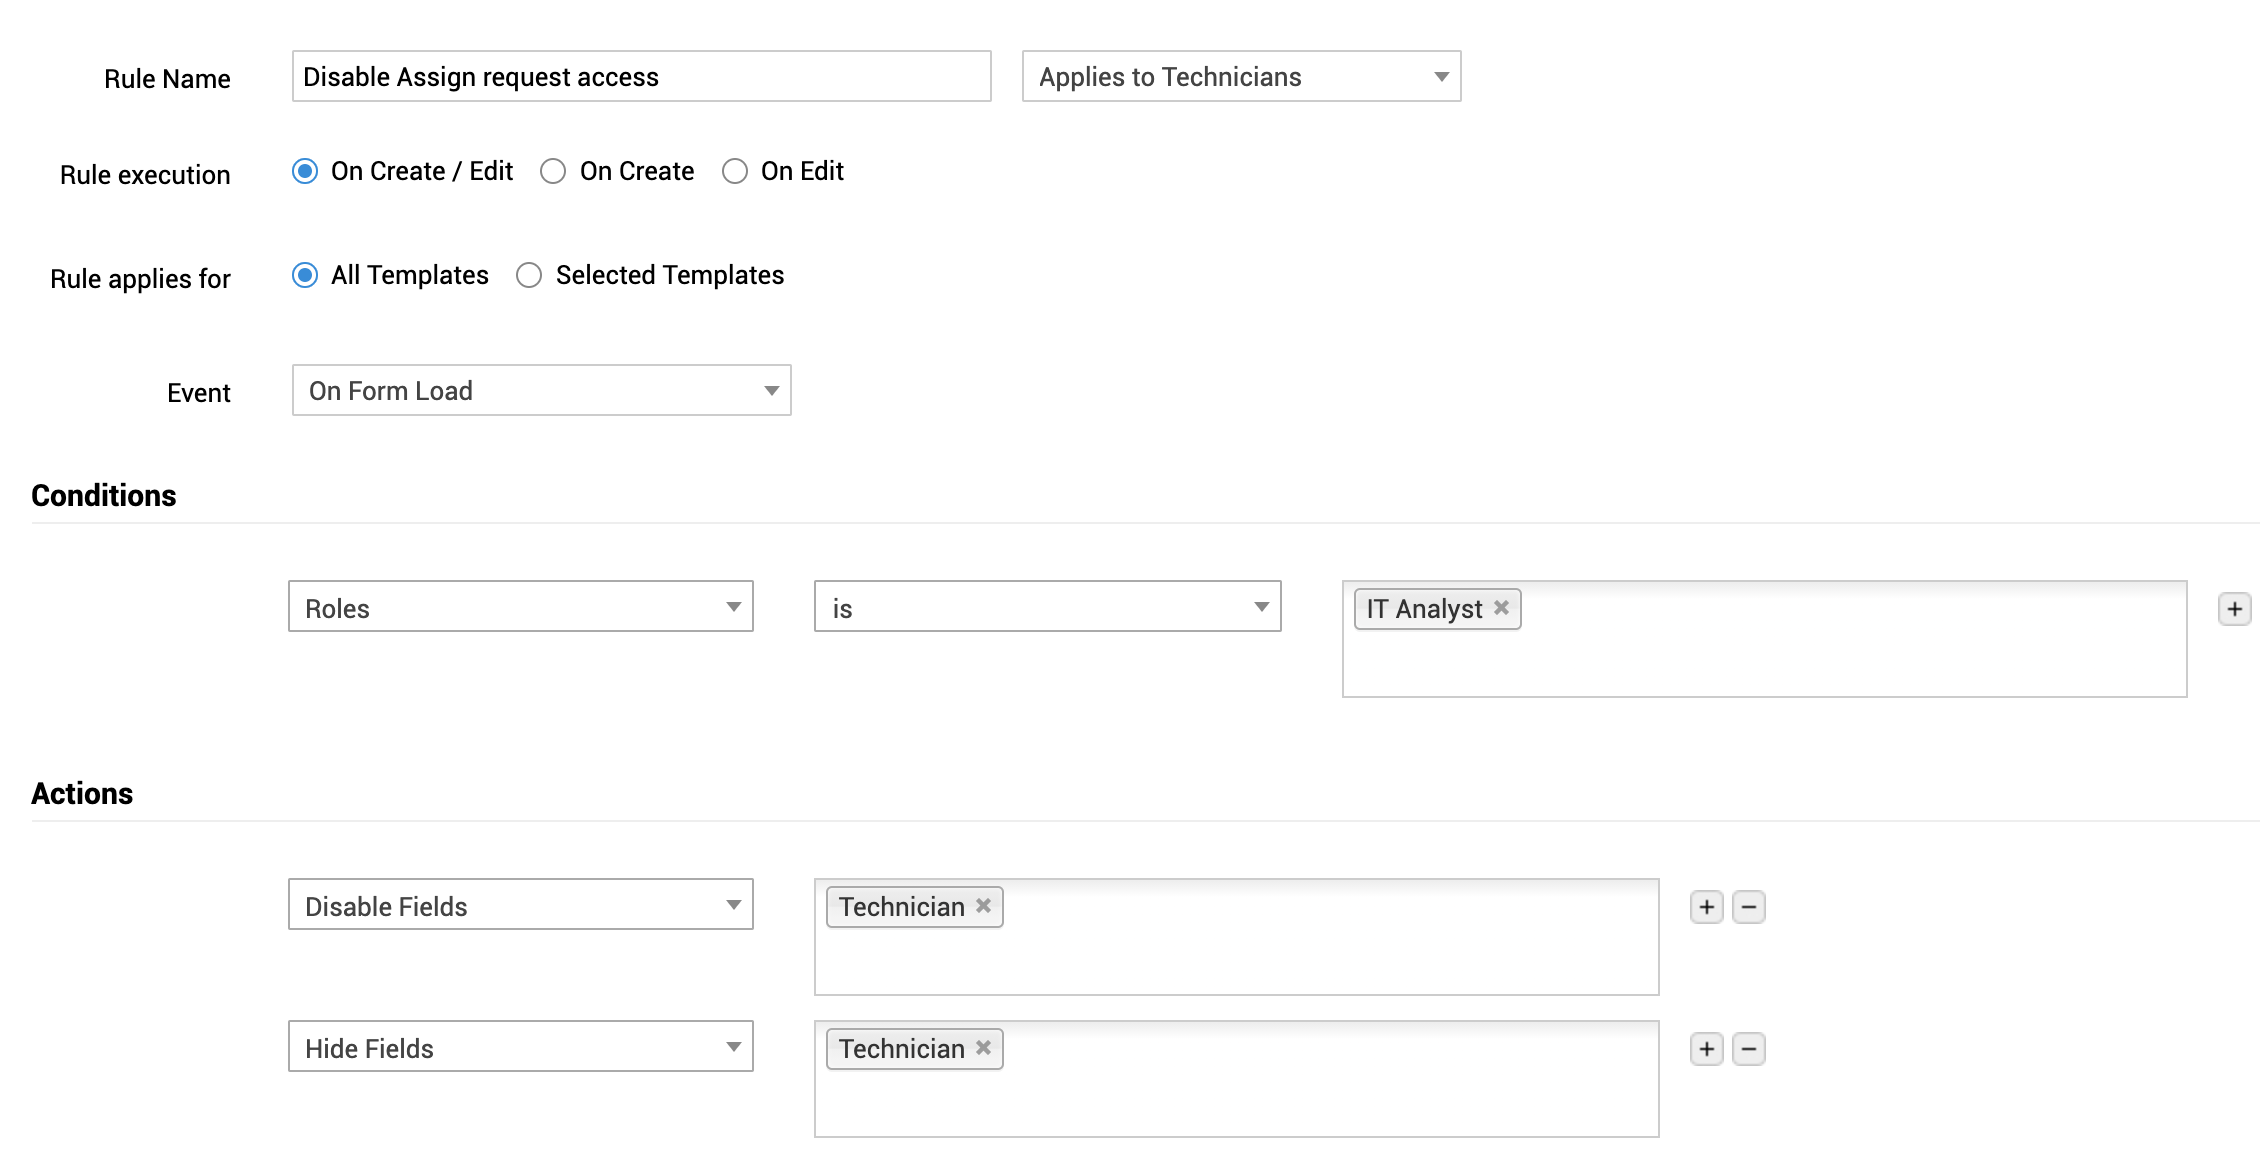Click the Rule execution label
The height and width of the screenshot is (1154, 2260).
click(145, 175)
